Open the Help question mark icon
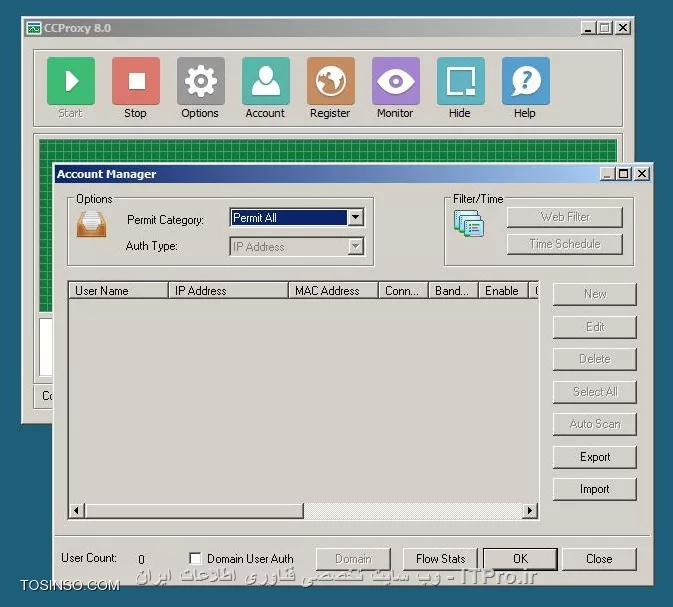 526,81
